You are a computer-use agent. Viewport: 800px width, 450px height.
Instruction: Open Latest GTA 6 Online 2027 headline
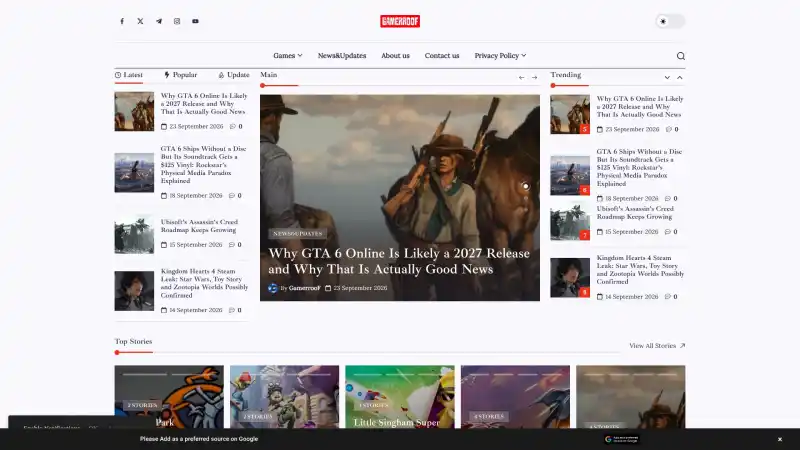click(204, 104)
